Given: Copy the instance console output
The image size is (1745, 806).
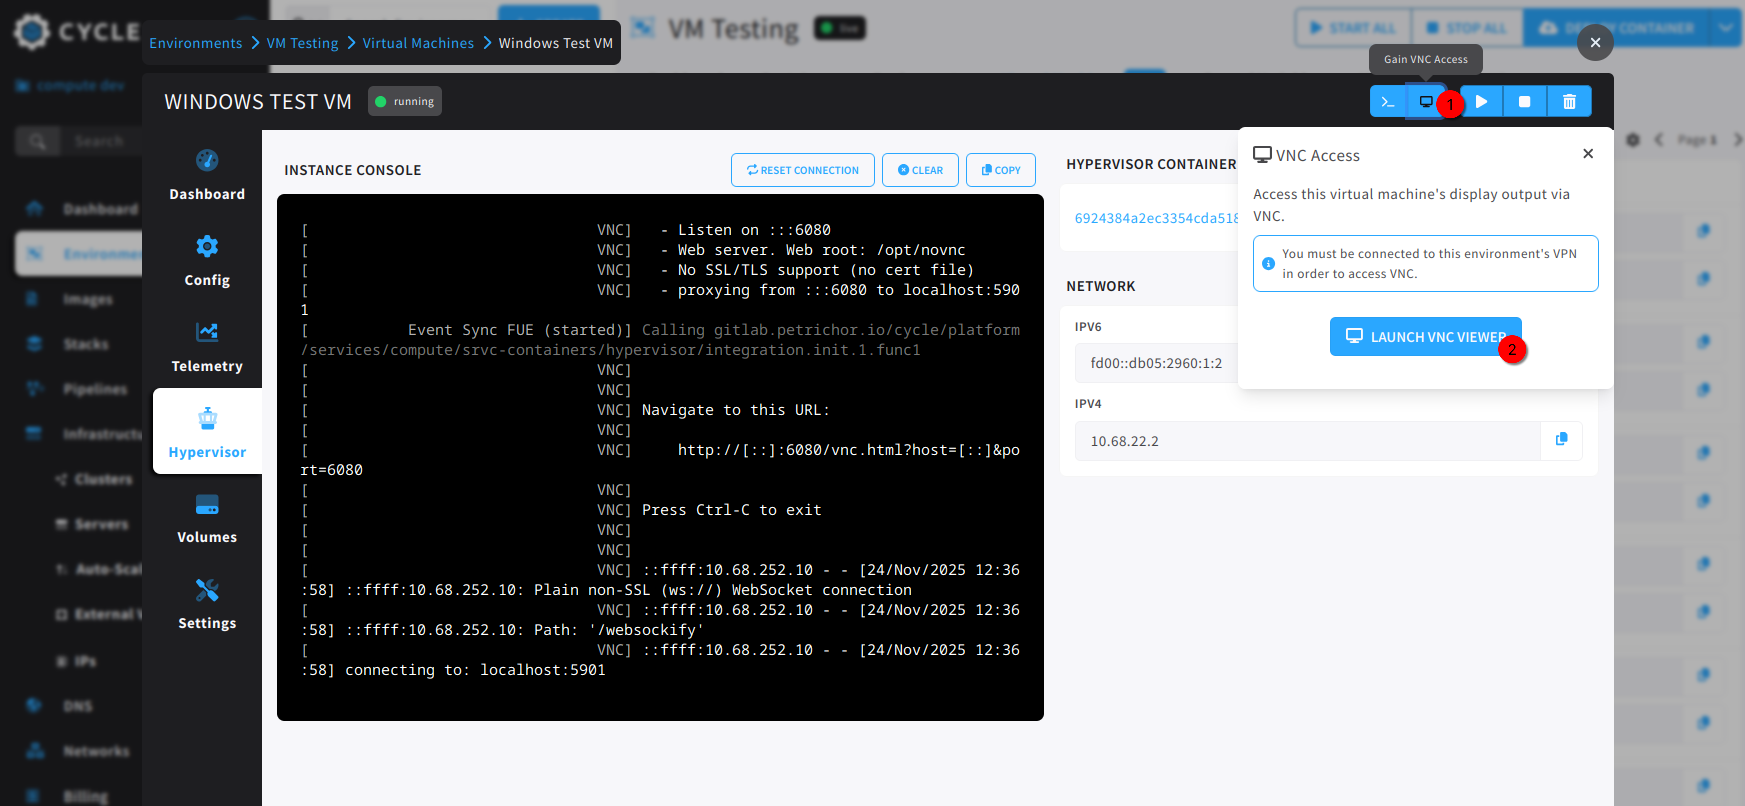Looking at the screenshot, I should [1001, 170].
